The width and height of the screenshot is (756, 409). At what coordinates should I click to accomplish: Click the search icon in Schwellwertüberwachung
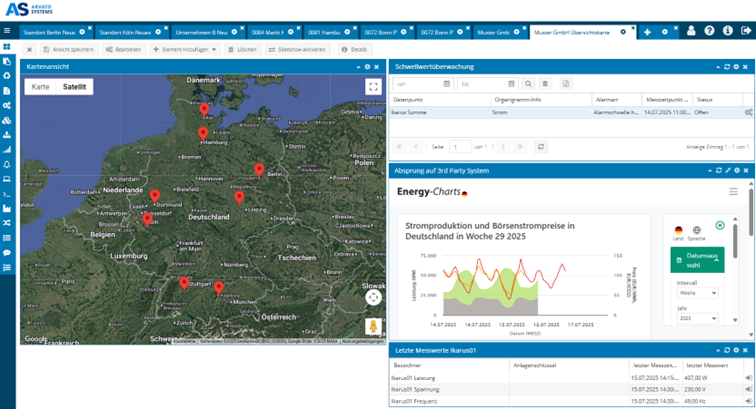[529, 84]
